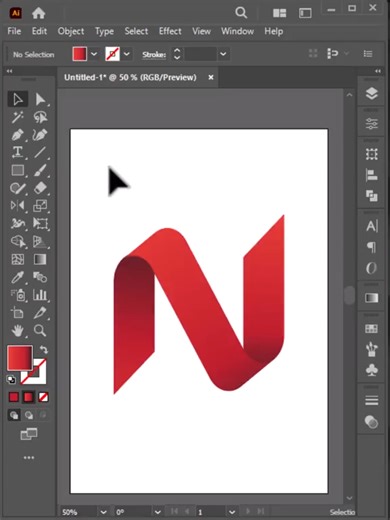Viewport: 390px width, 520px height.
Task: Select the Shape Builder tool
Action: tap(18, 241)
